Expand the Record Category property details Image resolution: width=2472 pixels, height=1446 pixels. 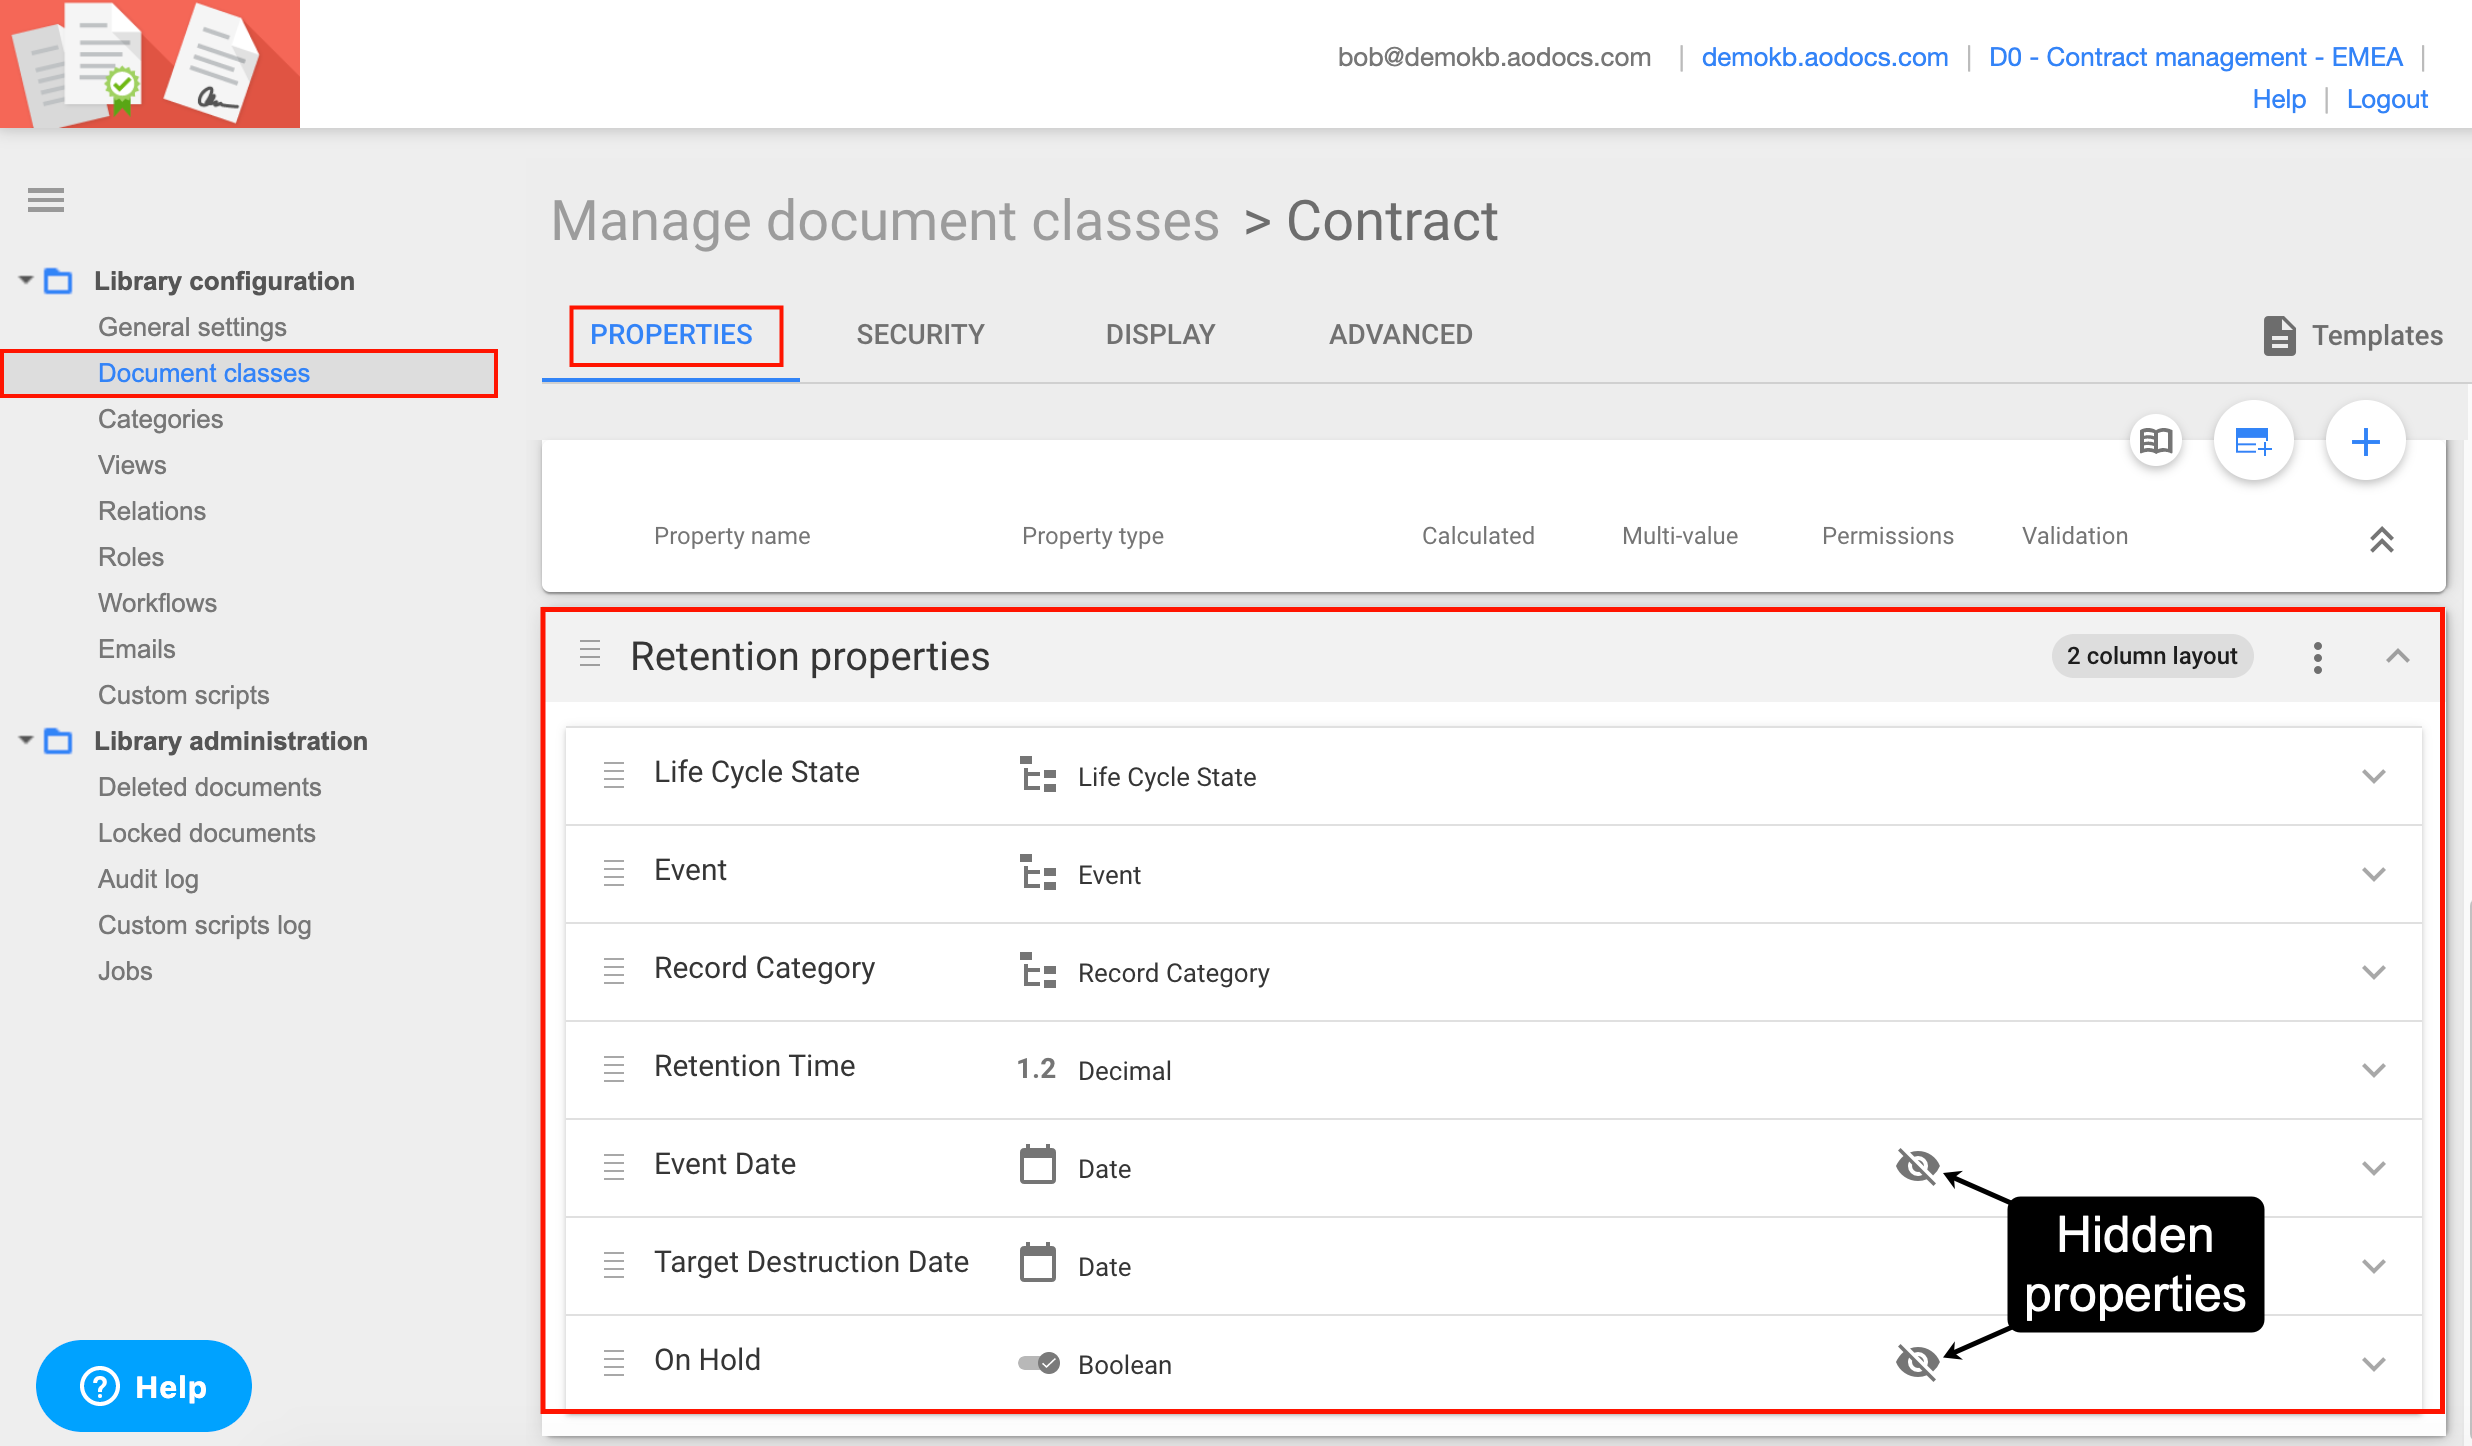pos(2374,971)
